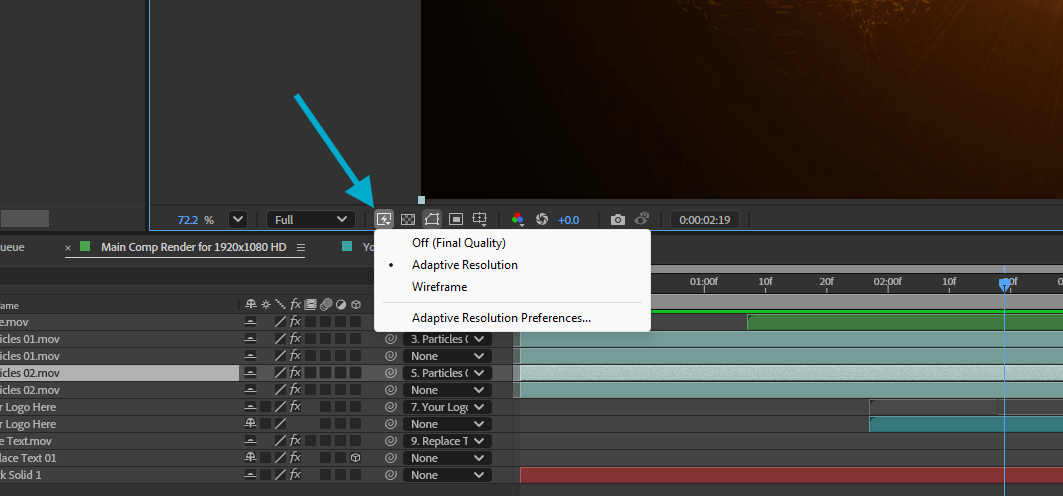Click pick whip beside '3. Particles' parent
Screen dimensions: 1063x496
click(x=390, y=339)
